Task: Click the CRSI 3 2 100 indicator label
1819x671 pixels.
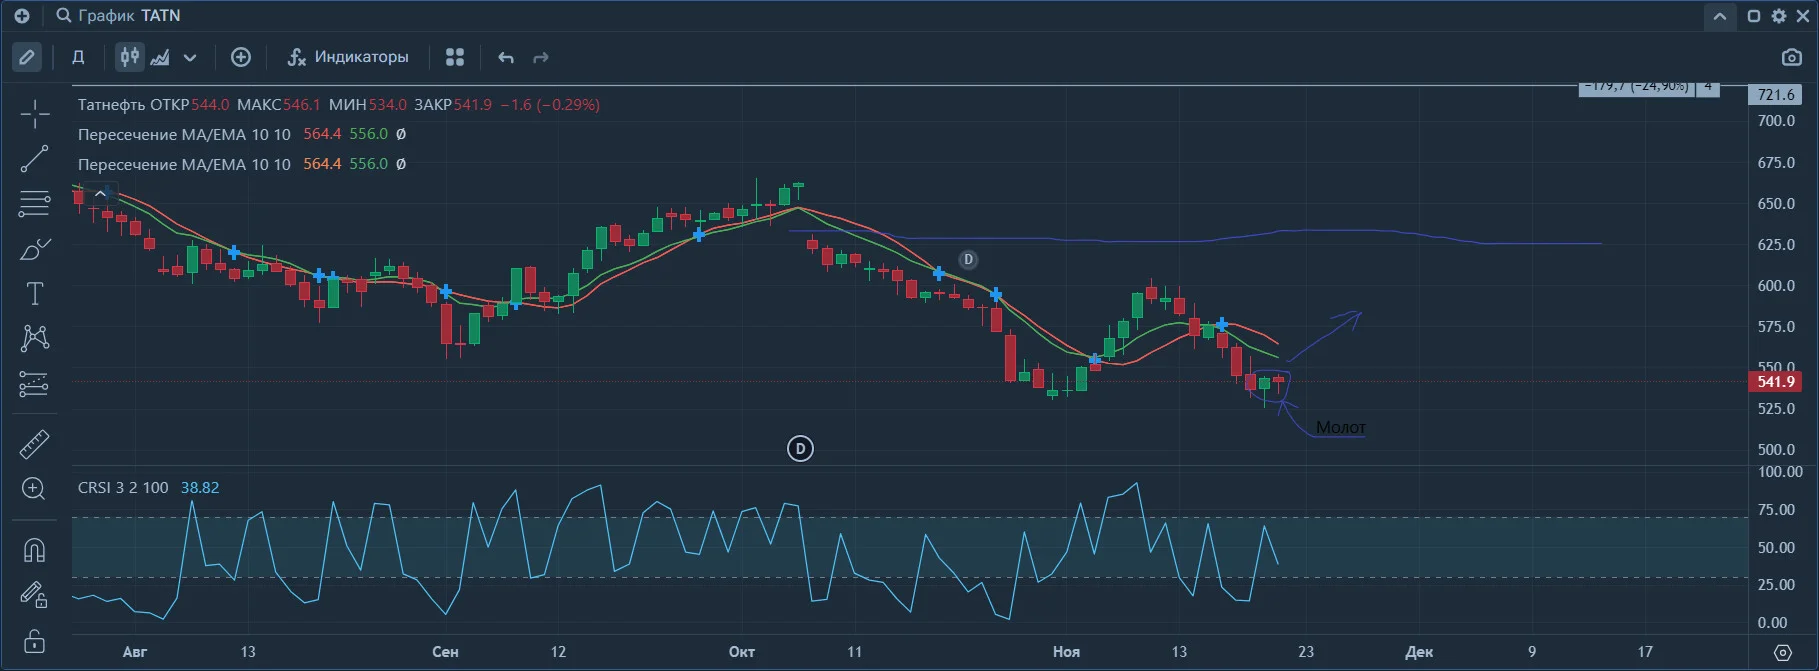Action: point(123,488)
